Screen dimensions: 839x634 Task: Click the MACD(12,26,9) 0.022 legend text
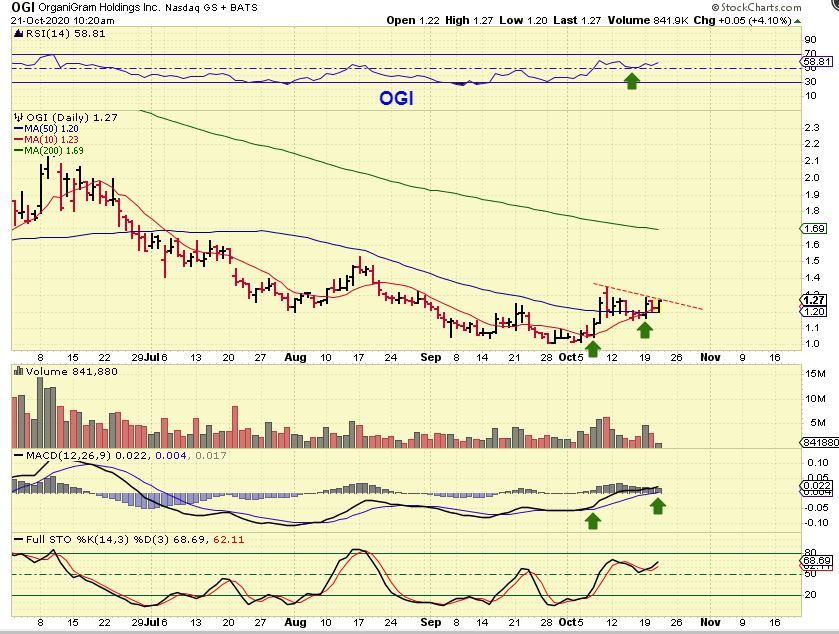88,456
